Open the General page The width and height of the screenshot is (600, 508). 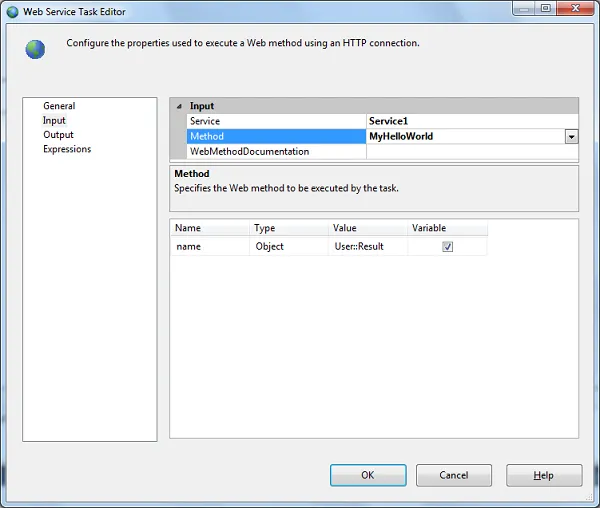[x=59, y=106]
